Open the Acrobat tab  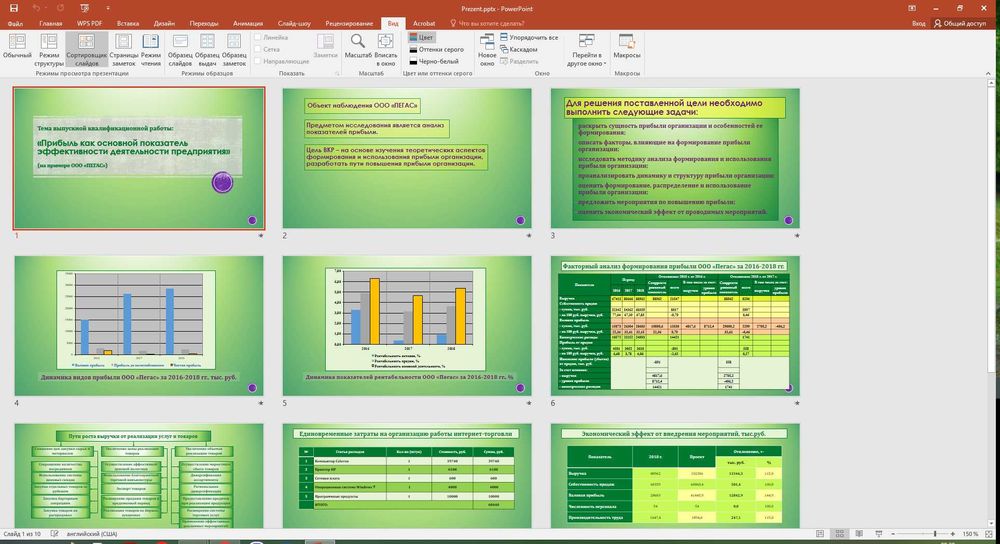click(424, 24)
